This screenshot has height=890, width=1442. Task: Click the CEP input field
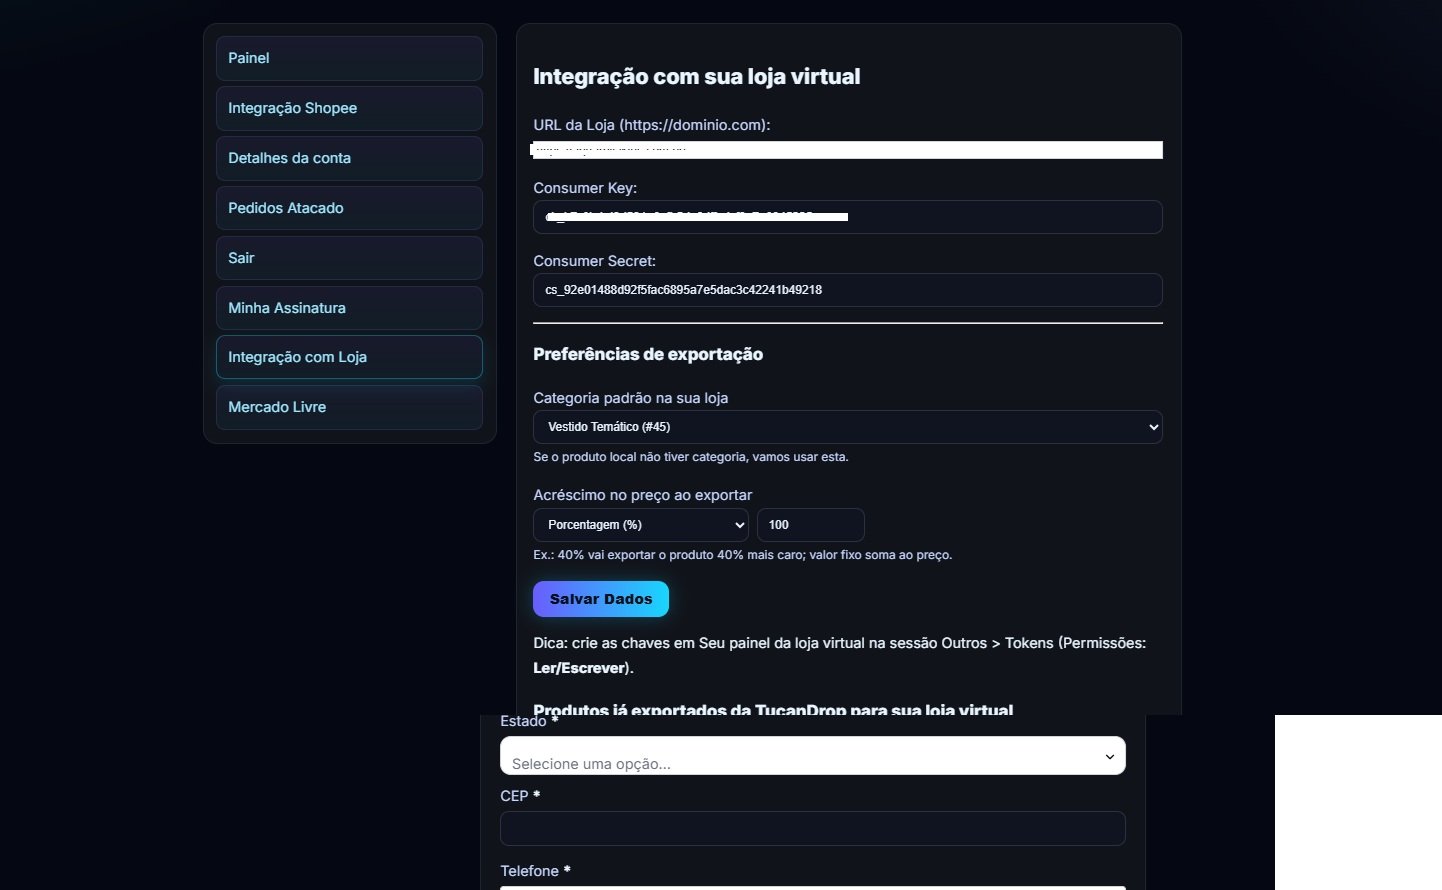coord(811,829)
